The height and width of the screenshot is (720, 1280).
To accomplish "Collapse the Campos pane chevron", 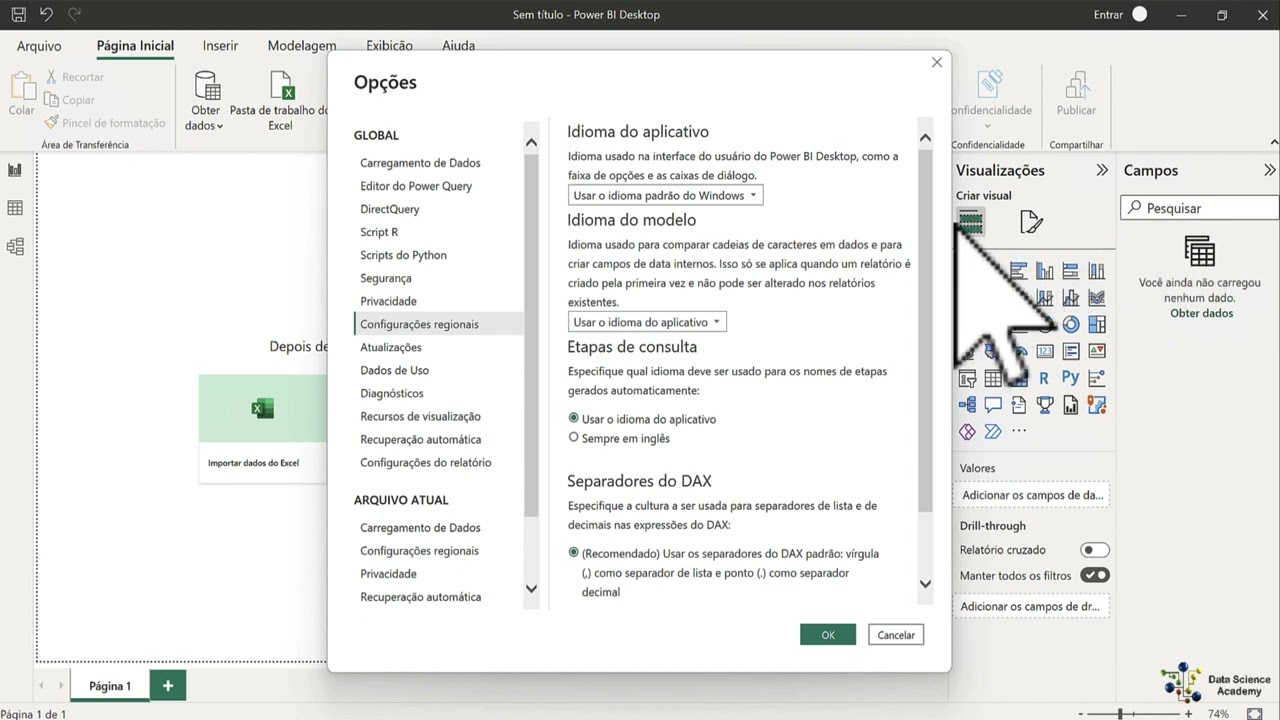I will pos(1269,170).
